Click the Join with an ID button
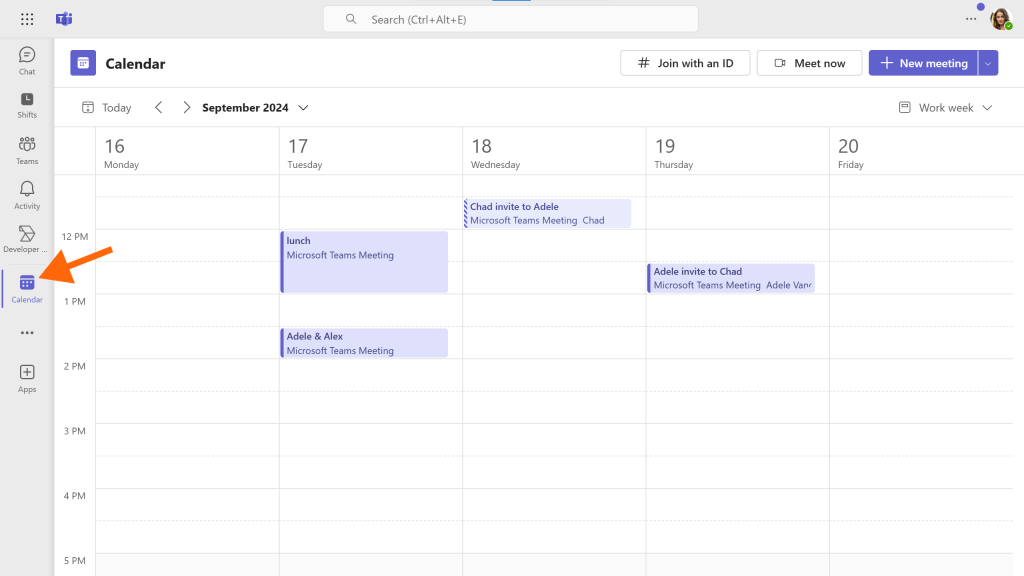This screenshot has width=1024, height=576. click(x=685, y=63)
